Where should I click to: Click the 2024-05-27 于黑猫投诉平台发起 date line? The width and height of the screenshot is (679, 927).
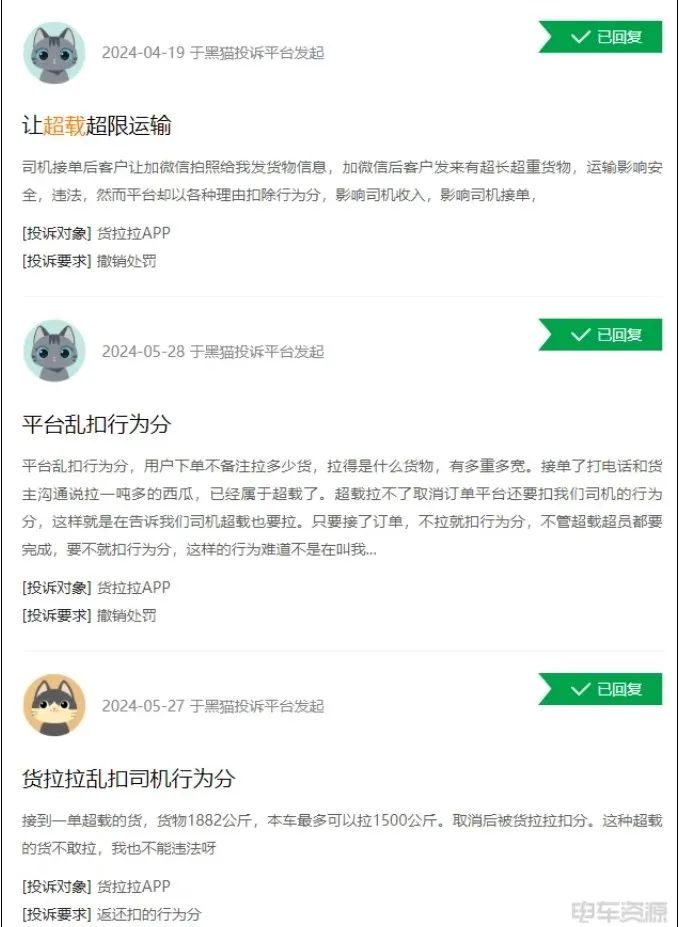click(213, 705)
